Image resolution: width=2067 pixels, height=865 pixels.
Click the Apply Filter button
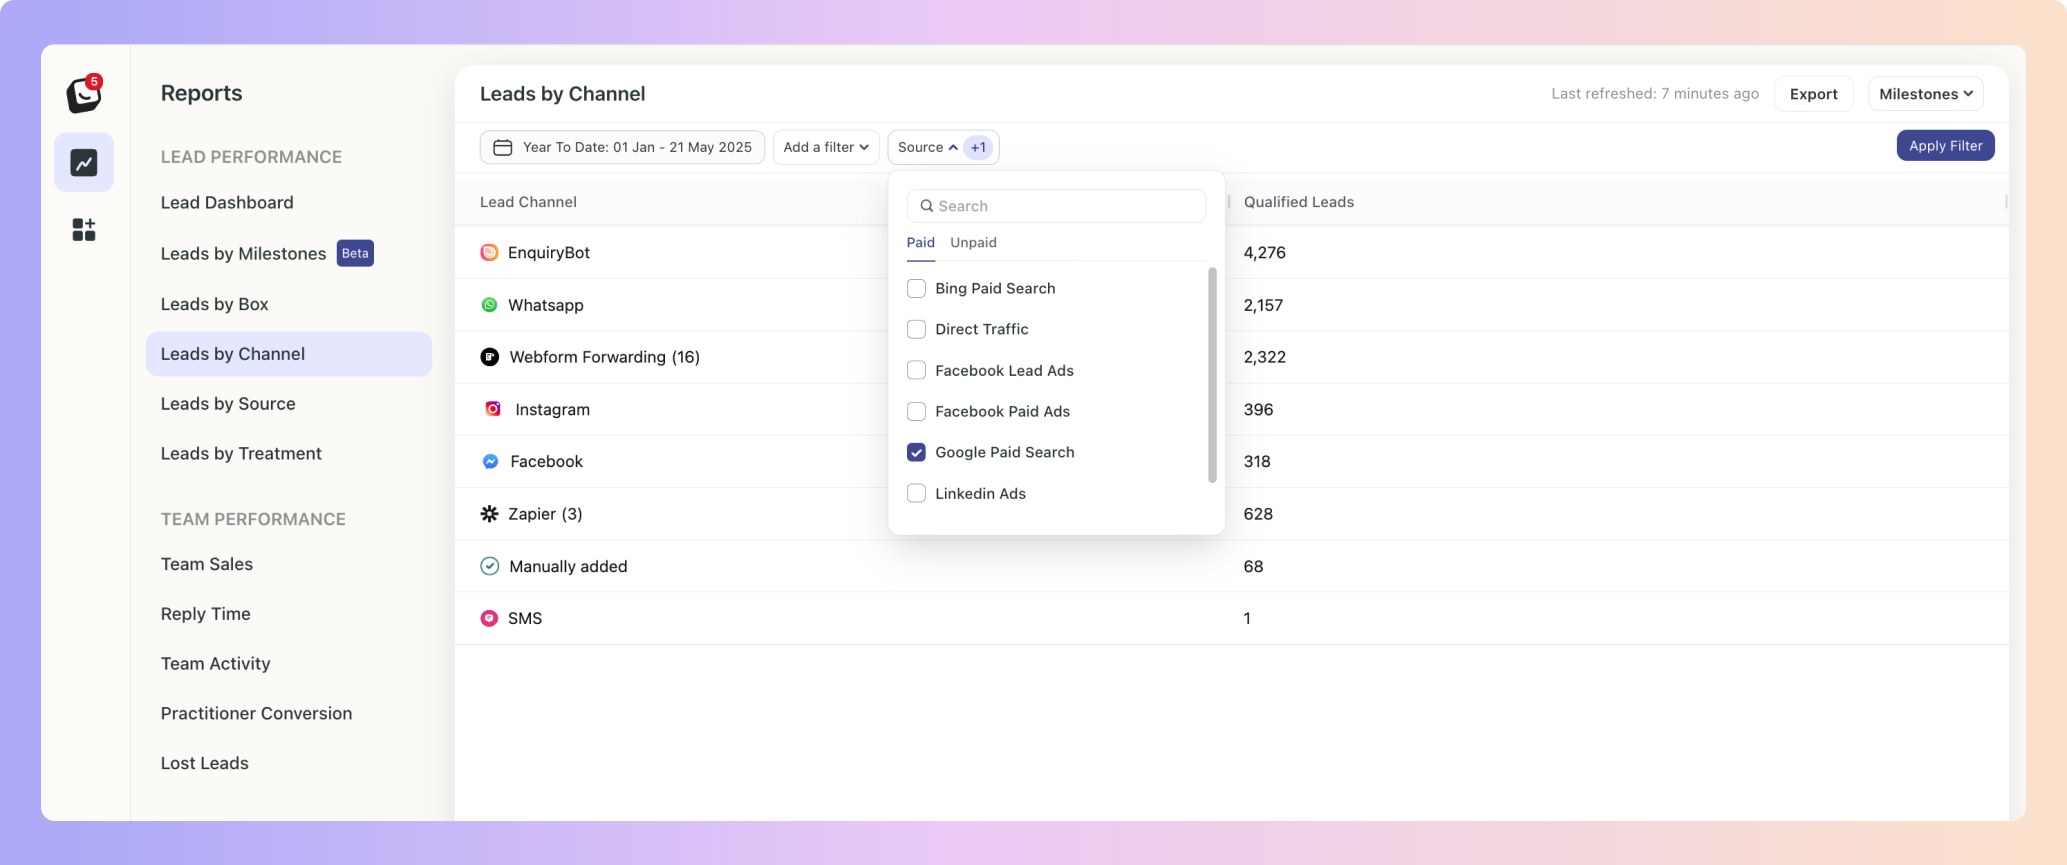coord(1946,145)
